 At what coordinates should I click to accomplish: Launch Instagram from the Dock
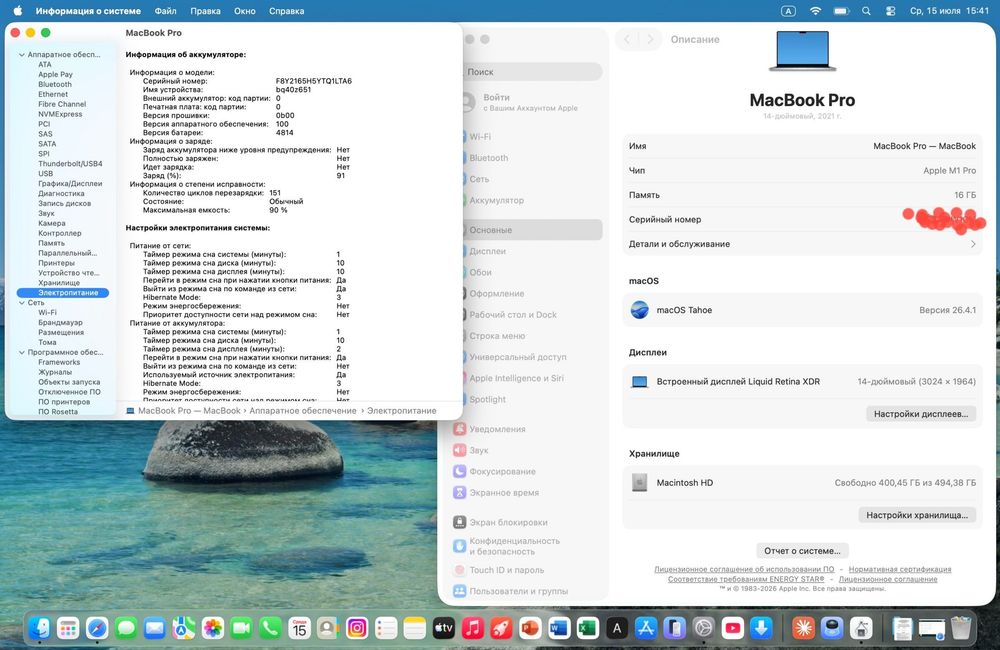[357, 628]
